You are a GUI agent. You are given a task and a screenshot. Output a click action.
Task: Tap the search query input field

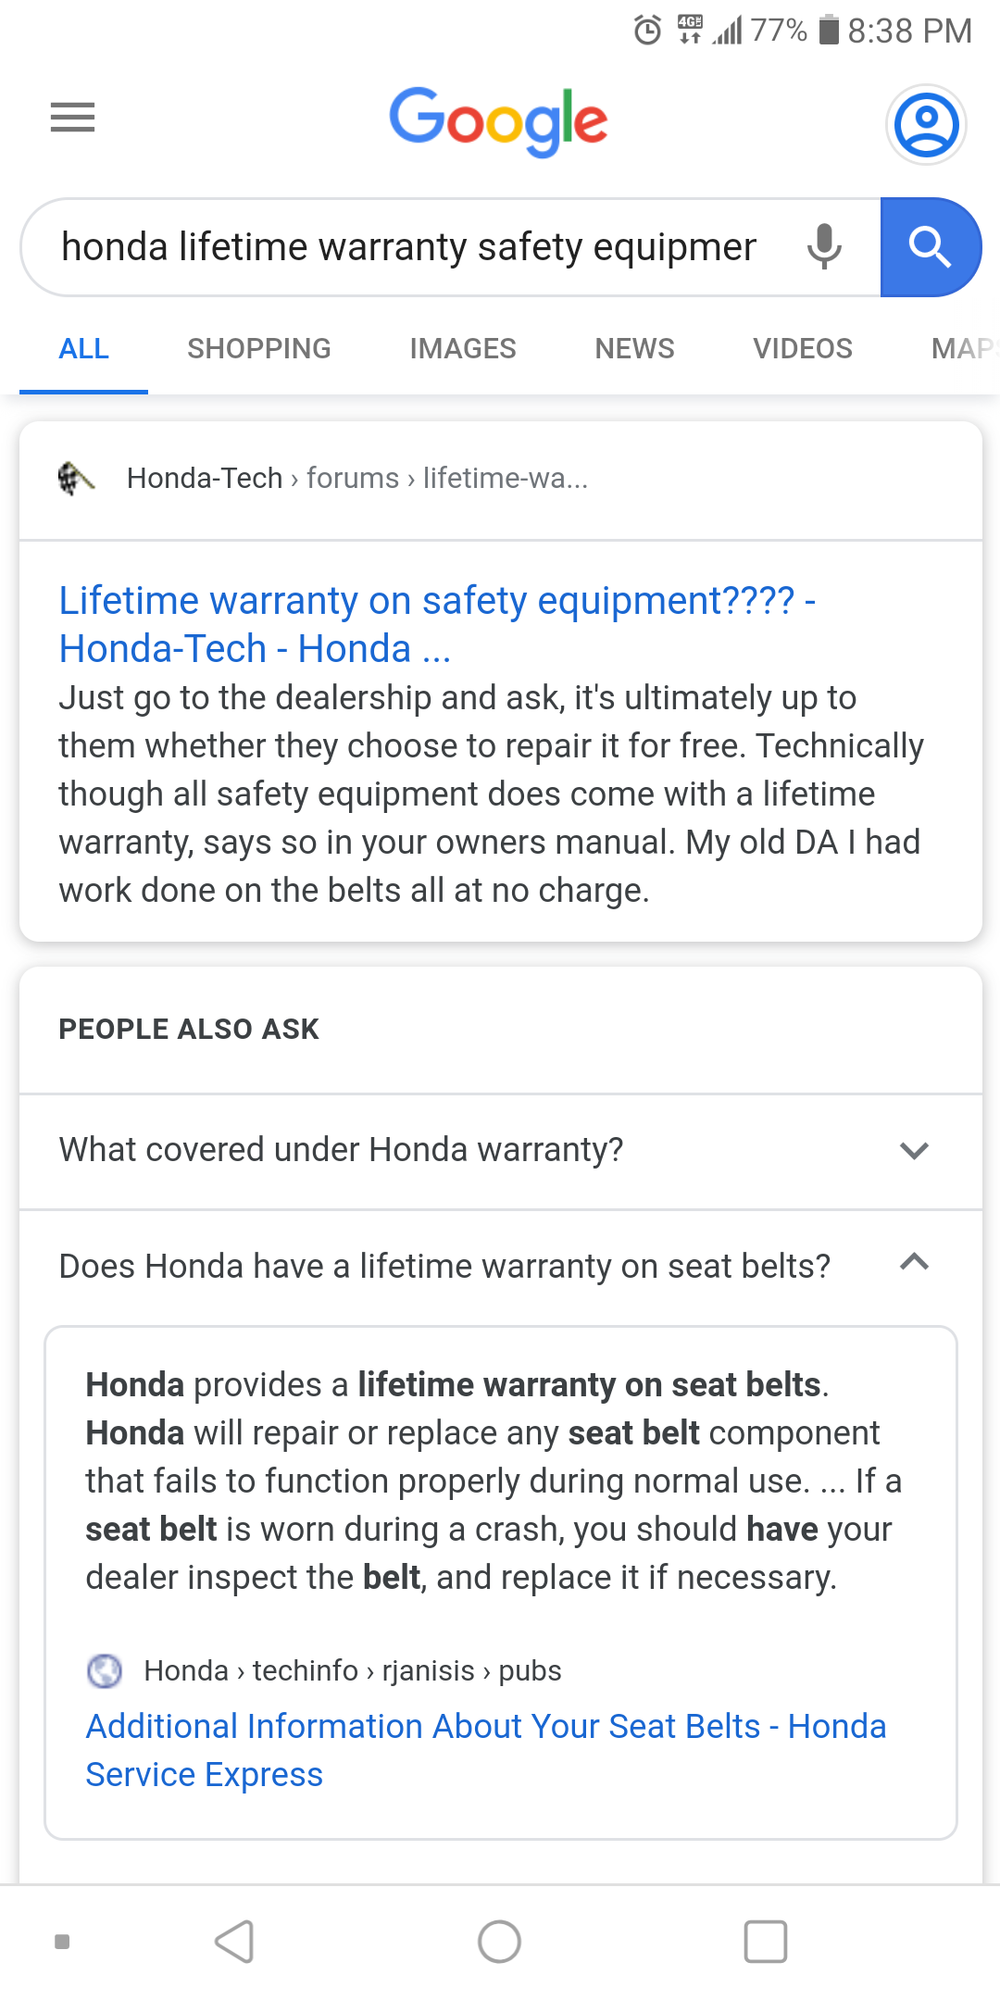point(410,247)
